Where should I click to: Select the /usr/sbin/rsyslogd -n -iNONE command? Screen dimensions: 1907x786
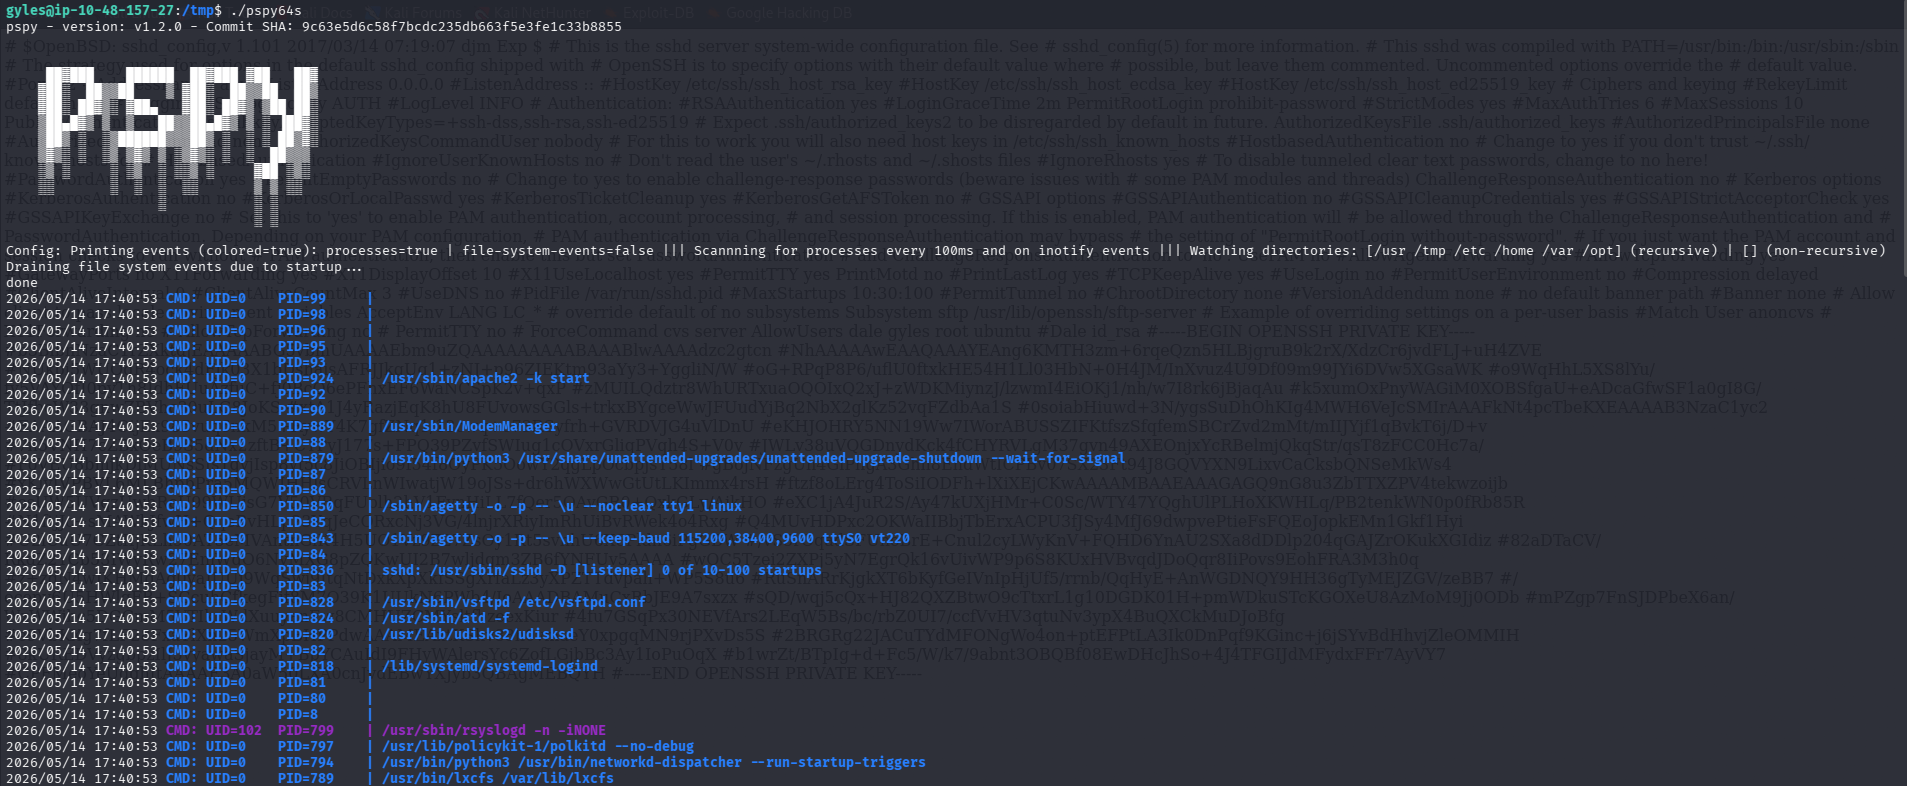[x=494, y=731]
